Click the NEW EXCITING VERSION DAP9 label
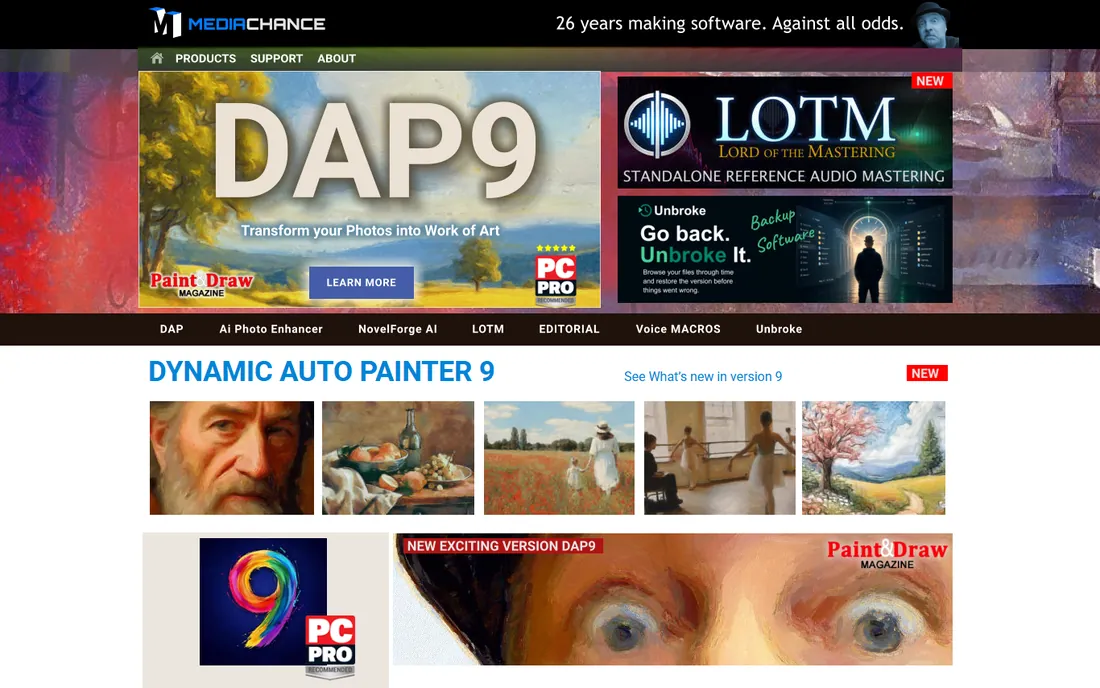 pos(501,546)
